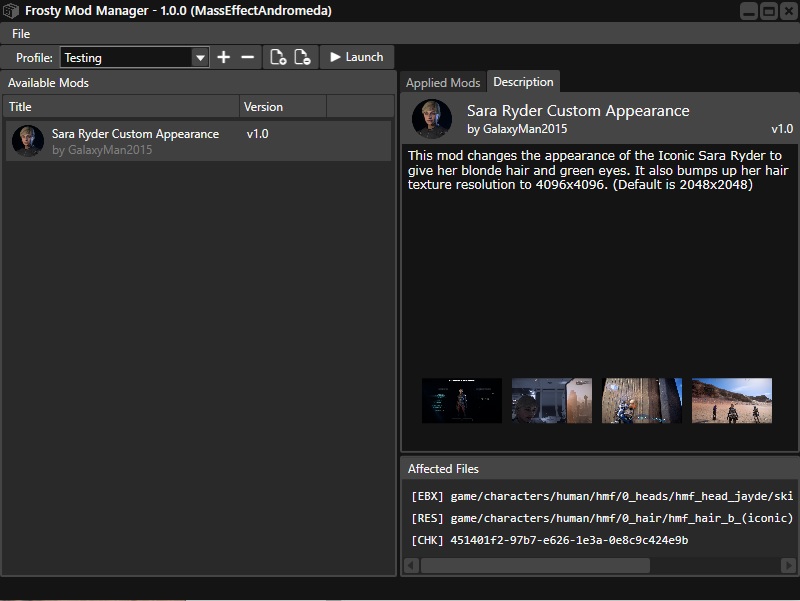Click the add mod file icon
The image size is (800, 601).
pos(278,58)
